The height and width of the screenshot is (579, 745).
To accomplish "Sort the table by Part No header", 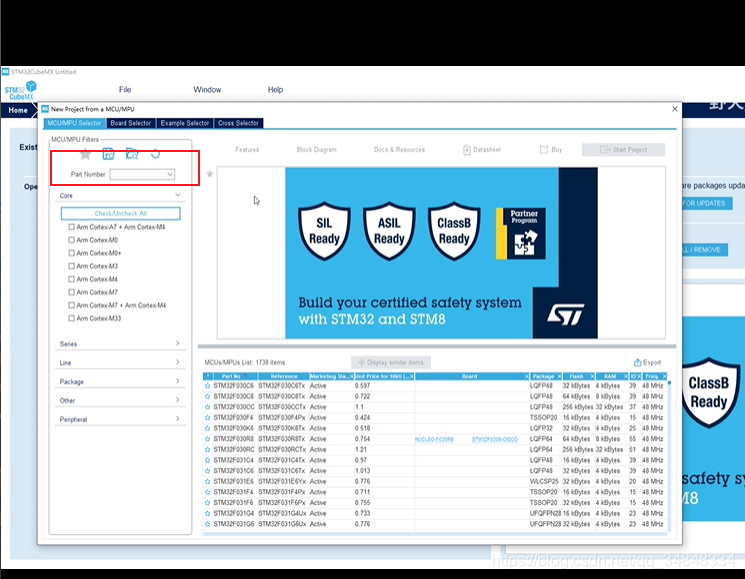I will point(235,376).
